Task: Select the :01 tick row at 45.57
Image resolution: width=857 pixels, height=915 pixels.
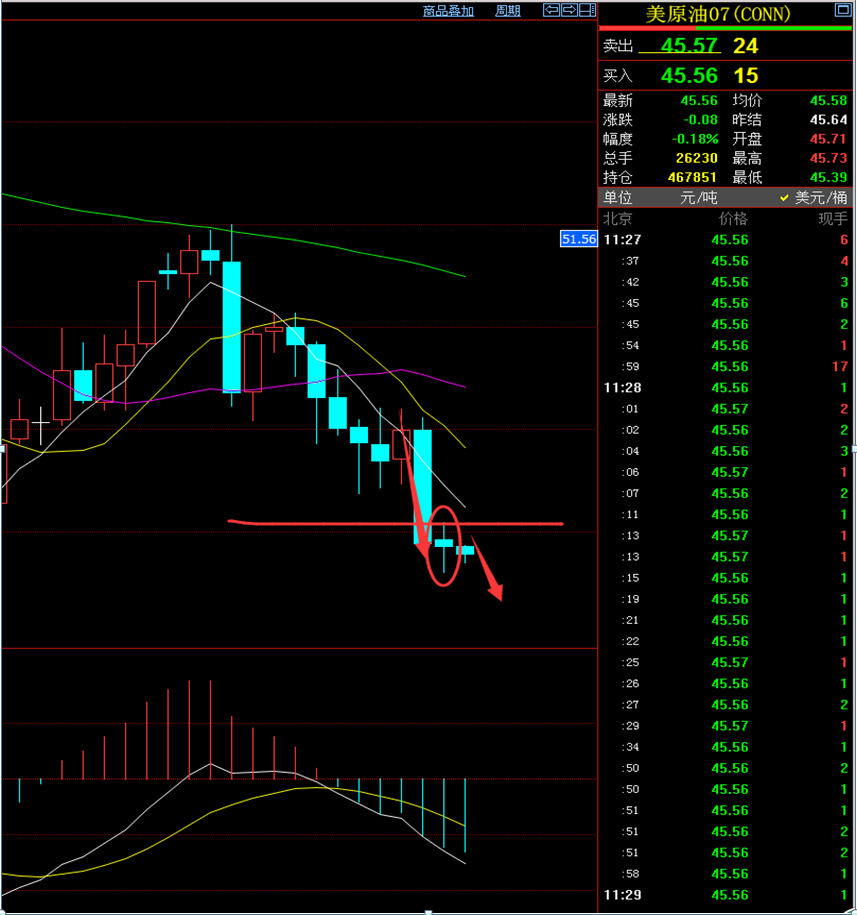Action: pyautogui.click(x=725, y=408)
